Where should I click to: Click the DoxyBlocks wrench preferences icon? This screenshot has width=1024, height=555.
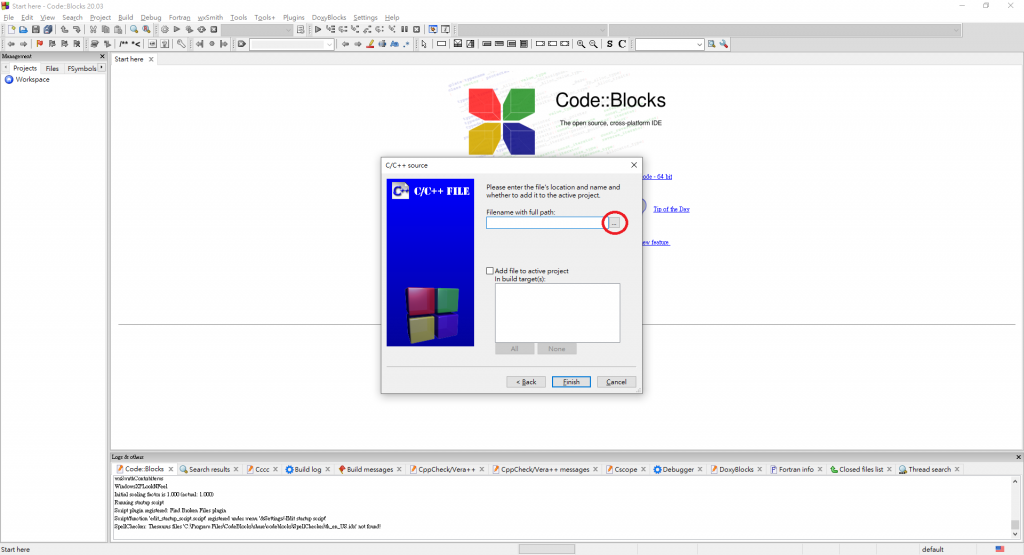coord(181,44)
